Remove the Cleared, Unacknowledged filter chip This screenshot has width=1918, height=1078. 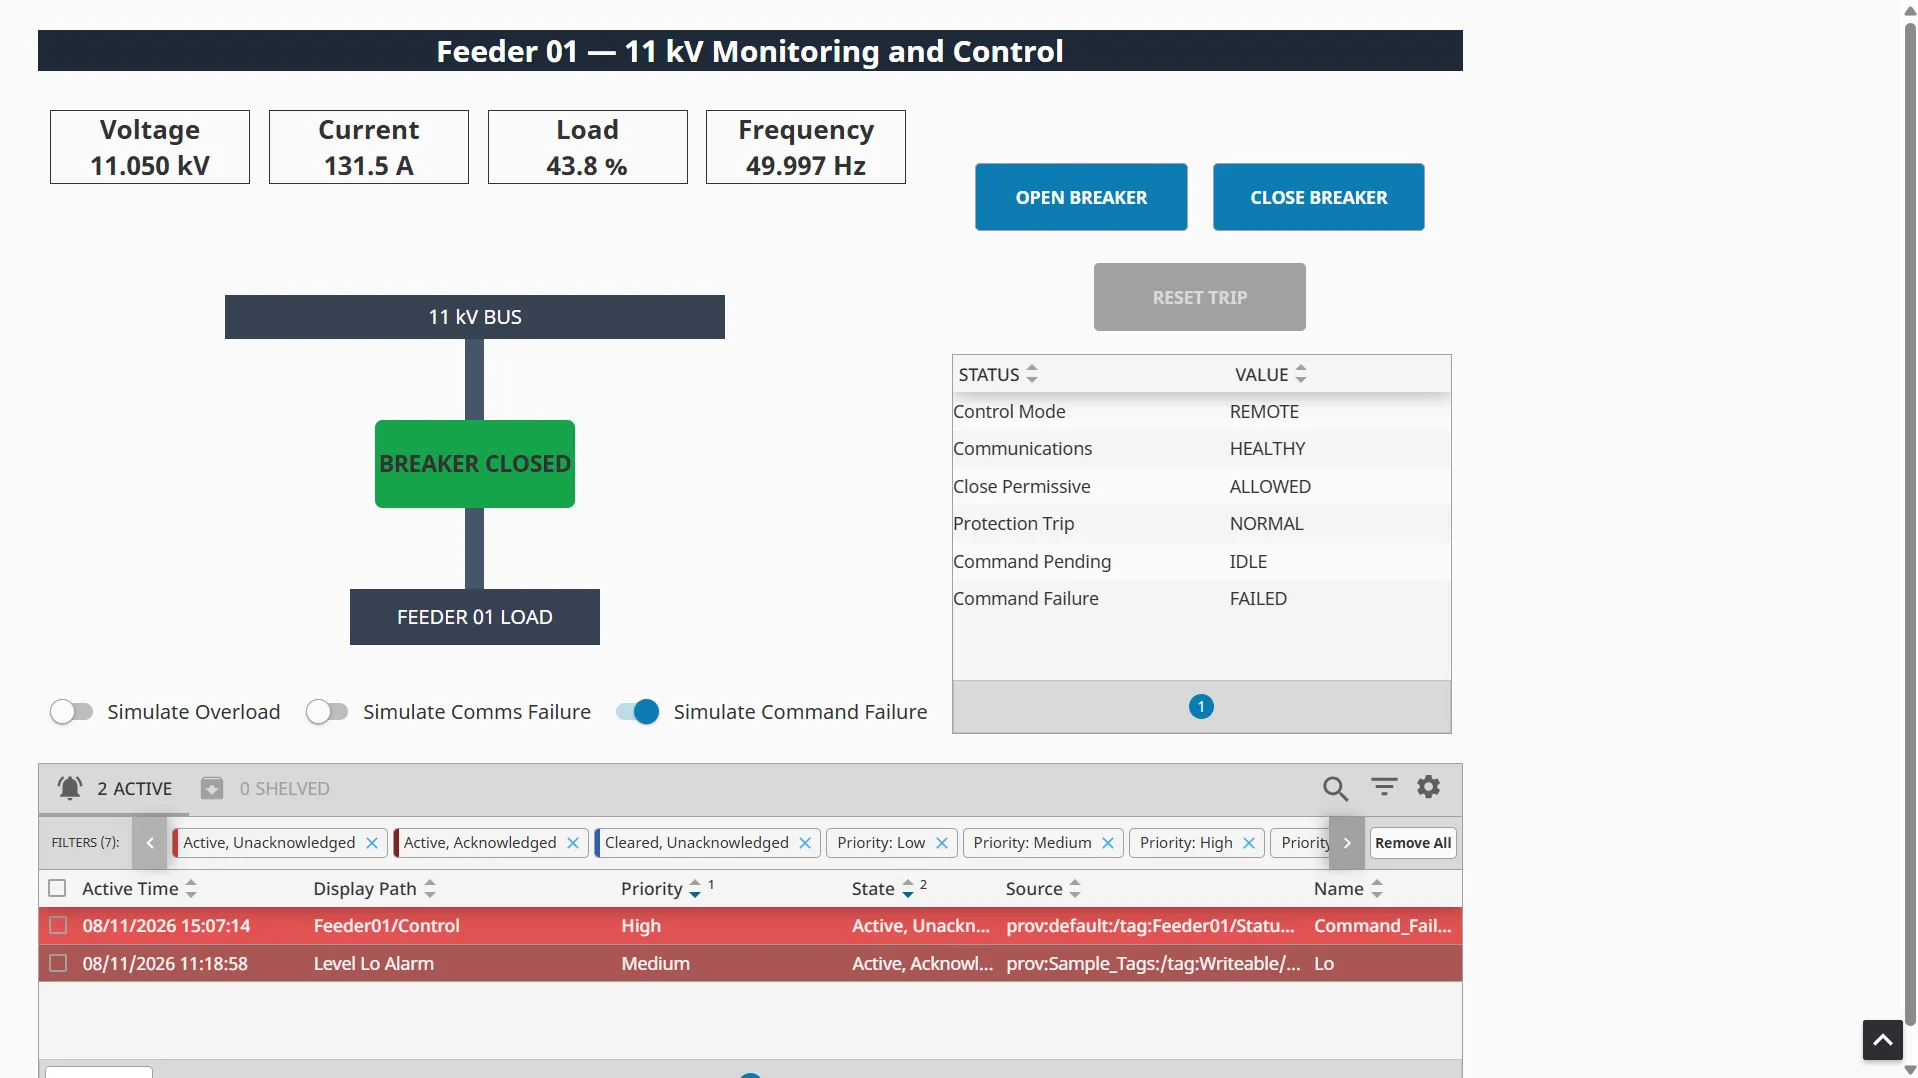point(805,843)
